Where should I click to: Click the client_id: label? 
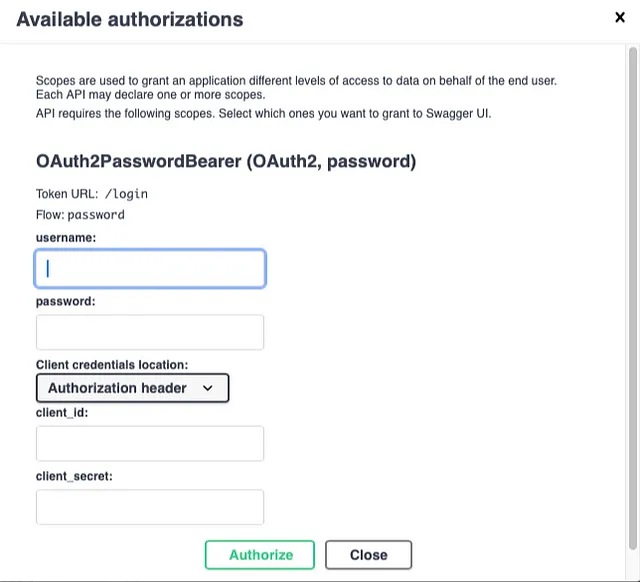tap(62, 413)
